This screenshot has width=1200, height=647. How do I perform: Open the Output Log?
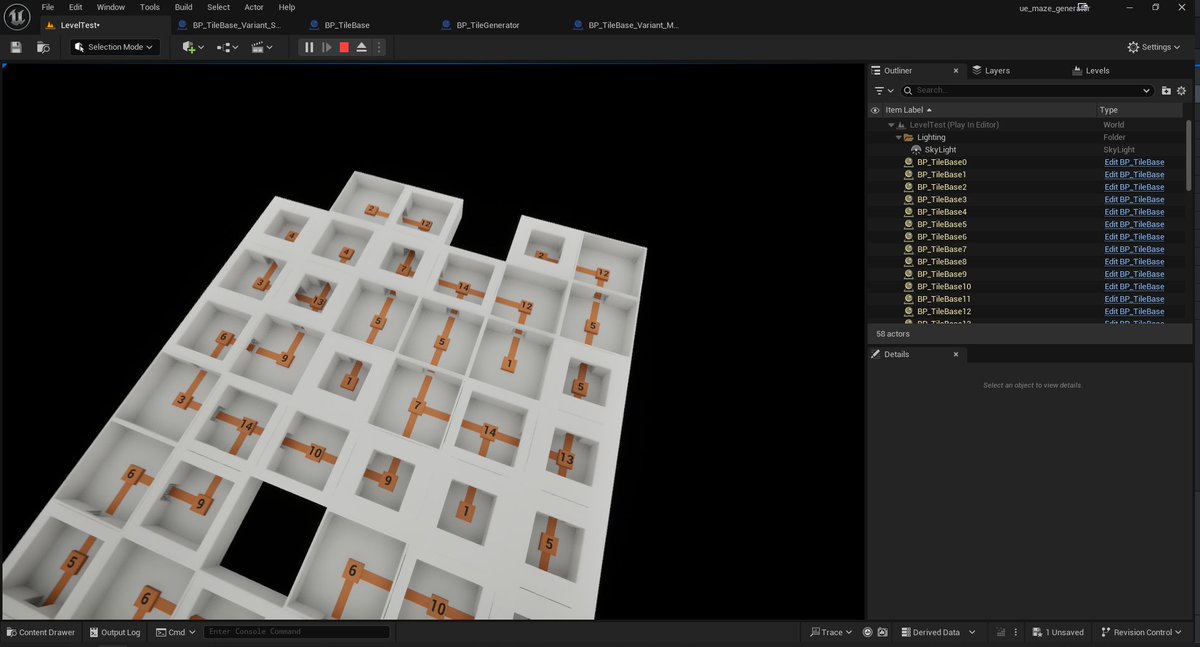tap(114, 632)
